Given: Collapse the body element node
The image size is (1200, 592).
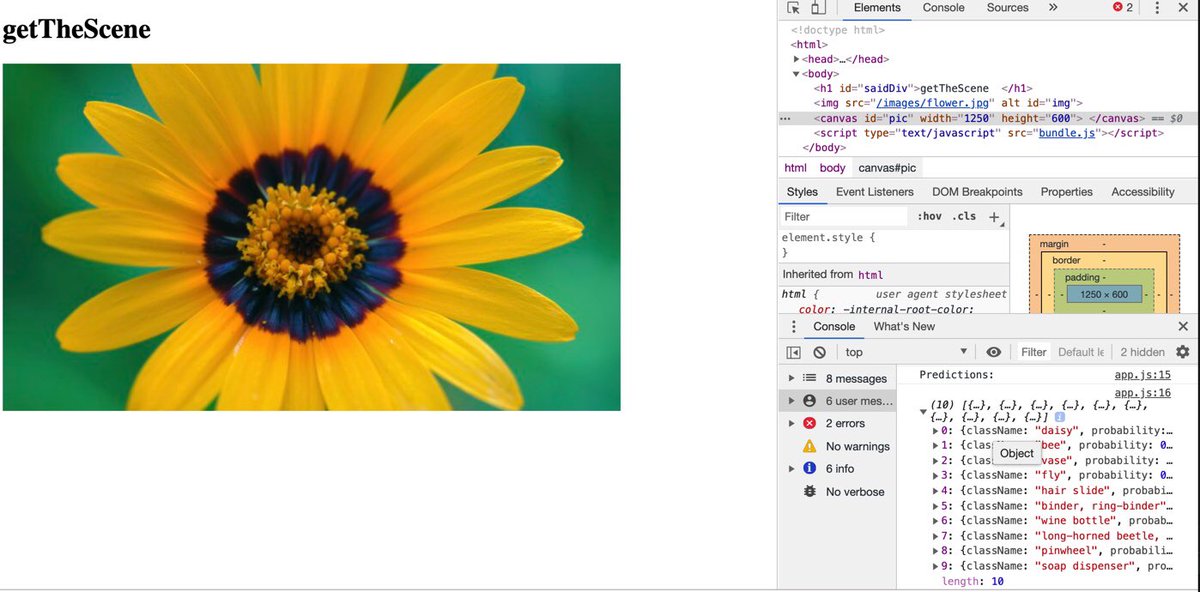Looking at the screenshot, I should (x=796, y=74).
